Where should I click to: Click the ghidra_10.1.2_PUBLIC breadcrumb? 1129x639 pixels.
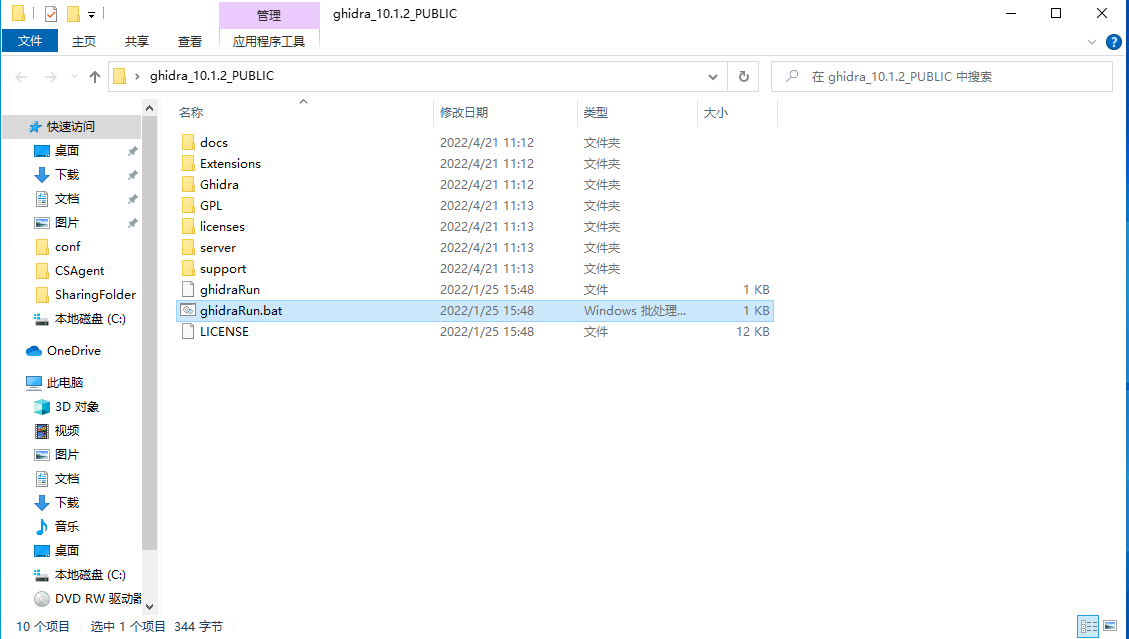[212, 76]
